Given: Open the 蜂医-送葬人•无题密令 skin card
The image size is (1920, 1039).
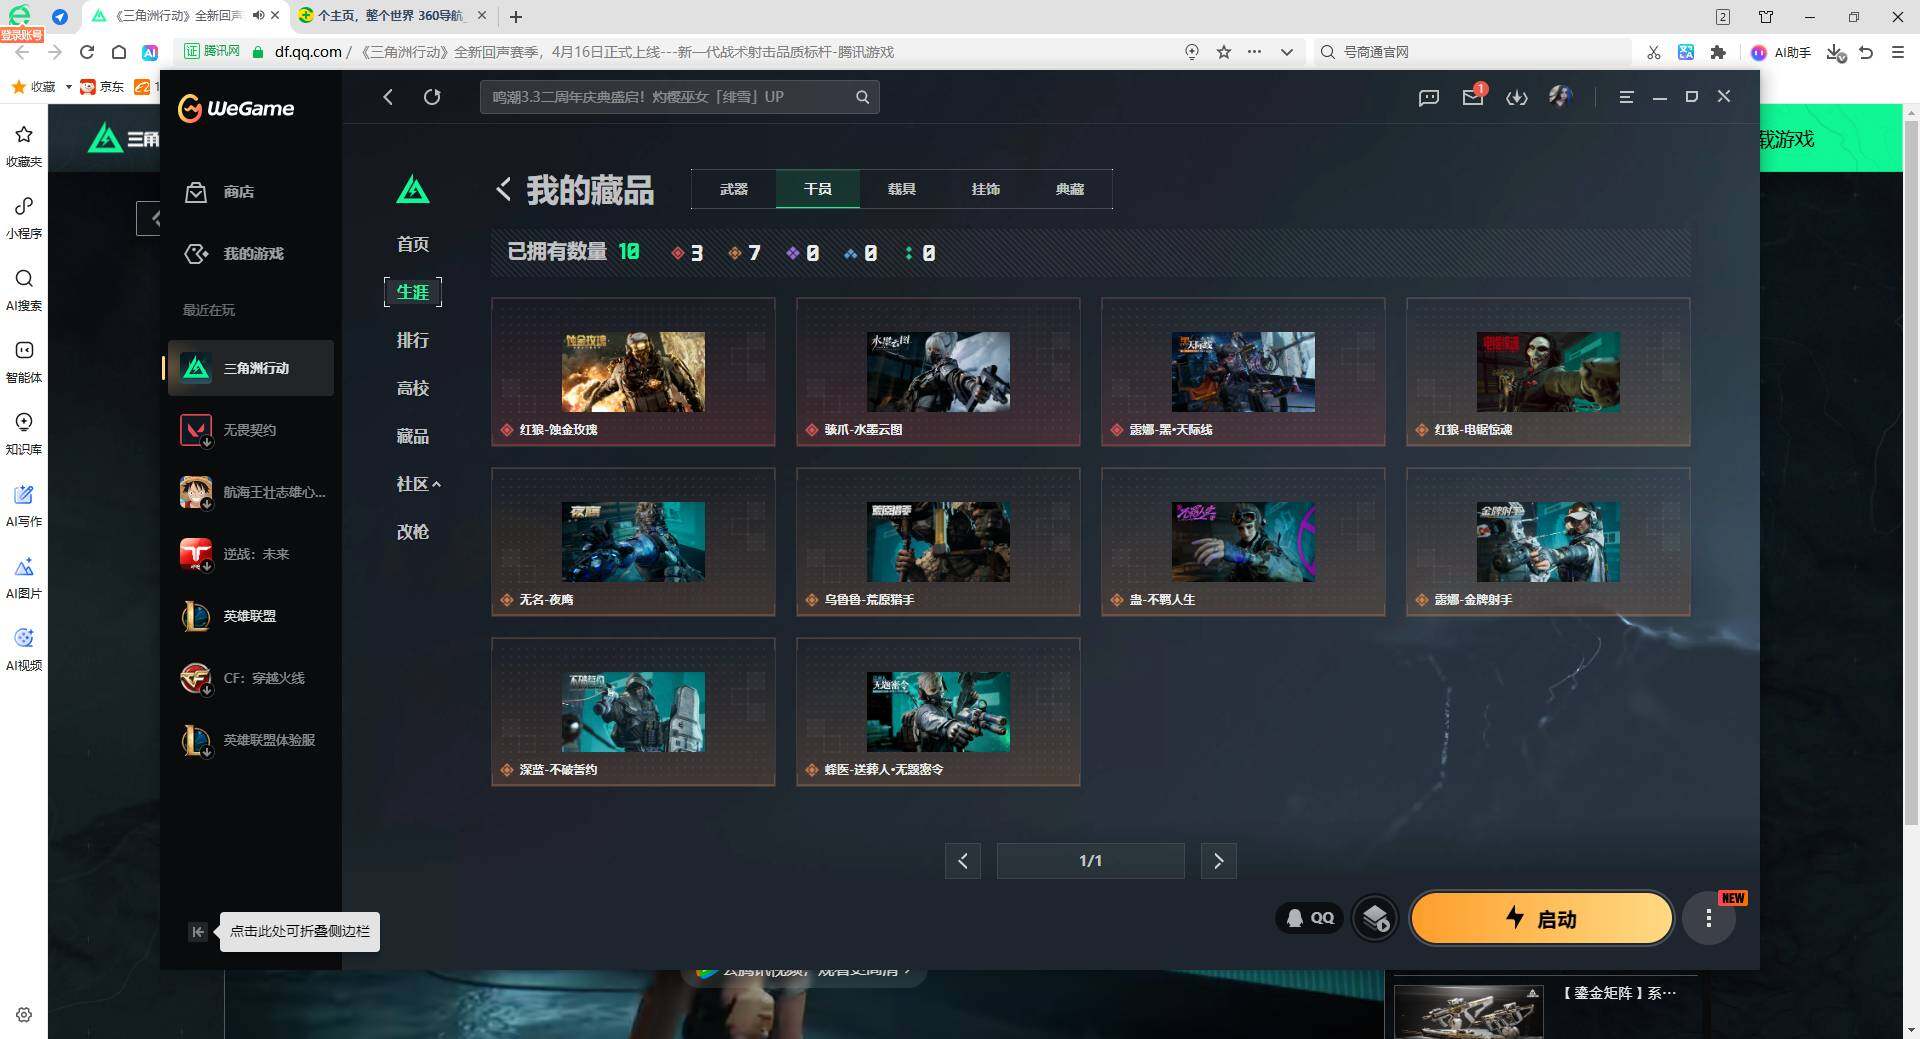Looking at the screenshot, I should click(938, 712).
